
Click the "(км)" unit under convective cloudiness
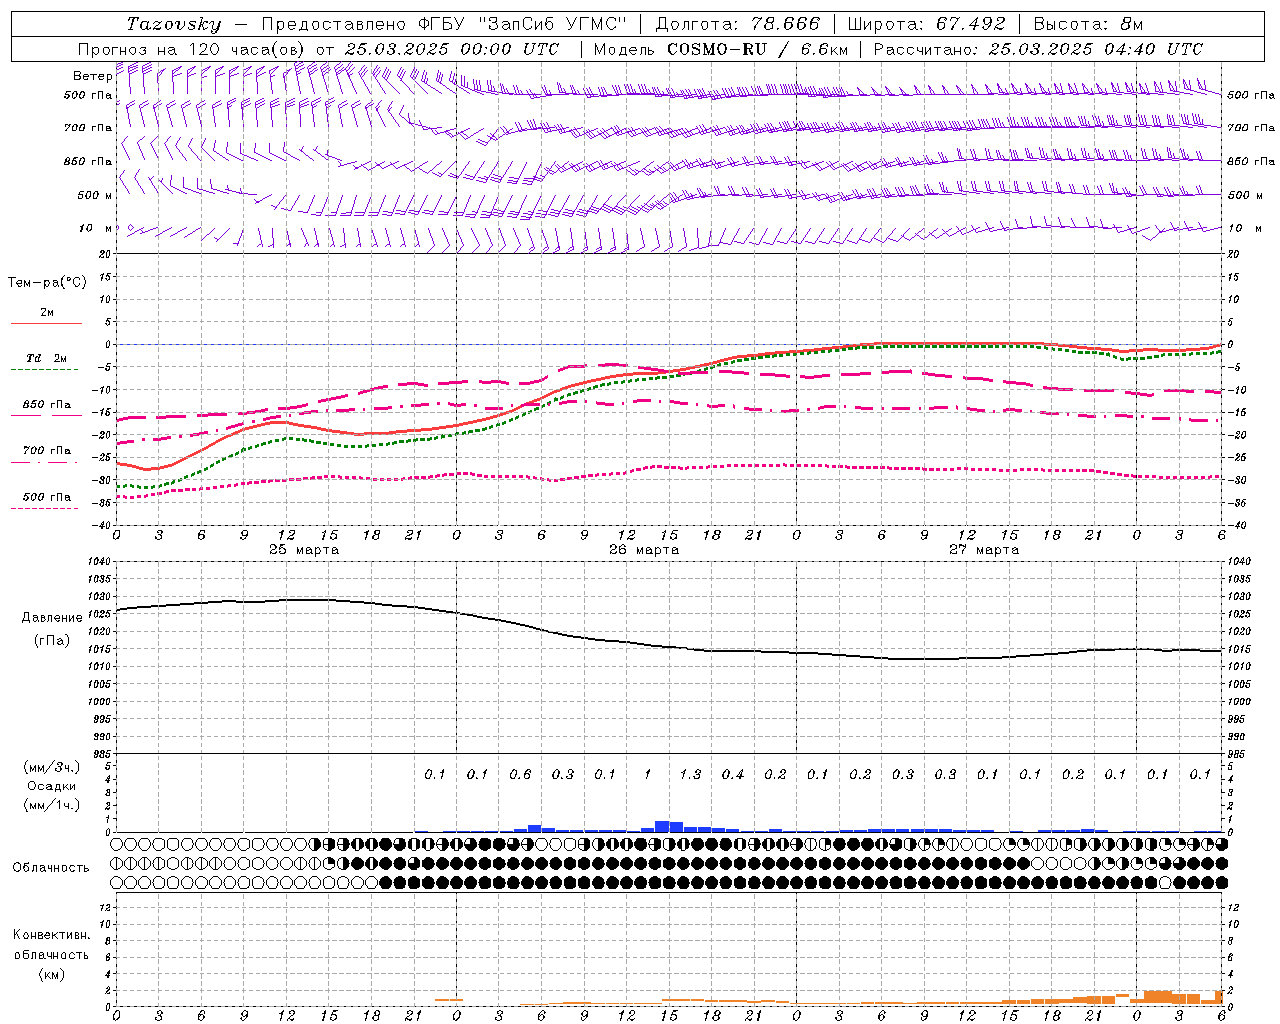point(52,974)
